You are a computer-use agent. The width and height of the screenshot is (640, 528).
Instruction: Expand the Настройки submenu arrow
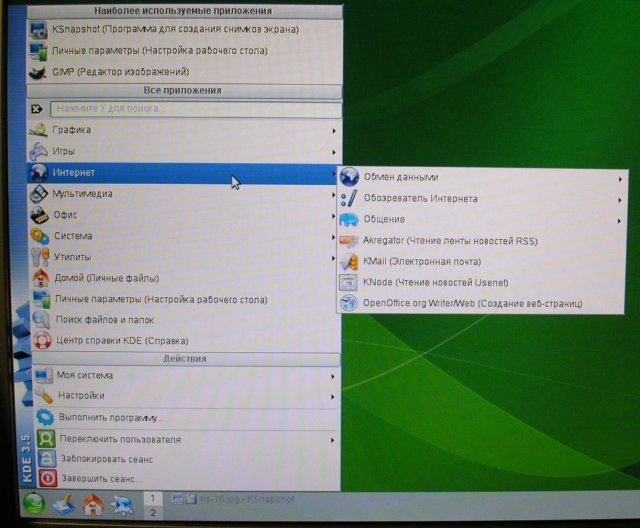[333, 397]
